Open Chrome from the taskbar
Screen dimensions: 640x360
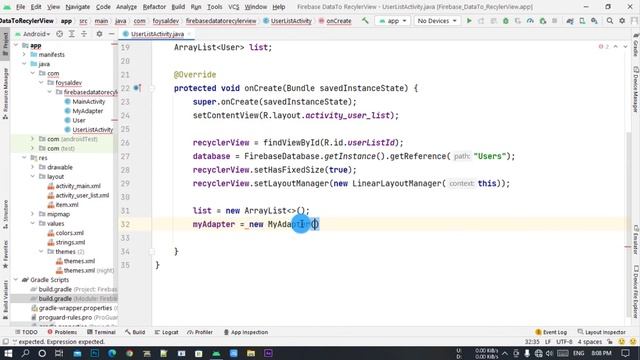click(129, 353)
